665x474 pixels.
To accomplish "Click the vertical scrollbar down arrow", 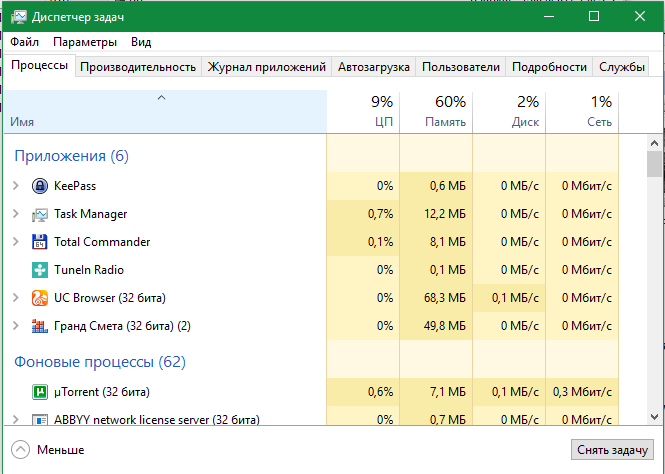I will 654,415.
